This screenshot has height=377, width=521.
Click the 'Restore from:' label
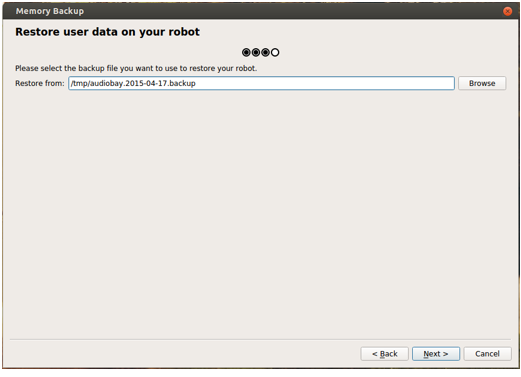40,83
